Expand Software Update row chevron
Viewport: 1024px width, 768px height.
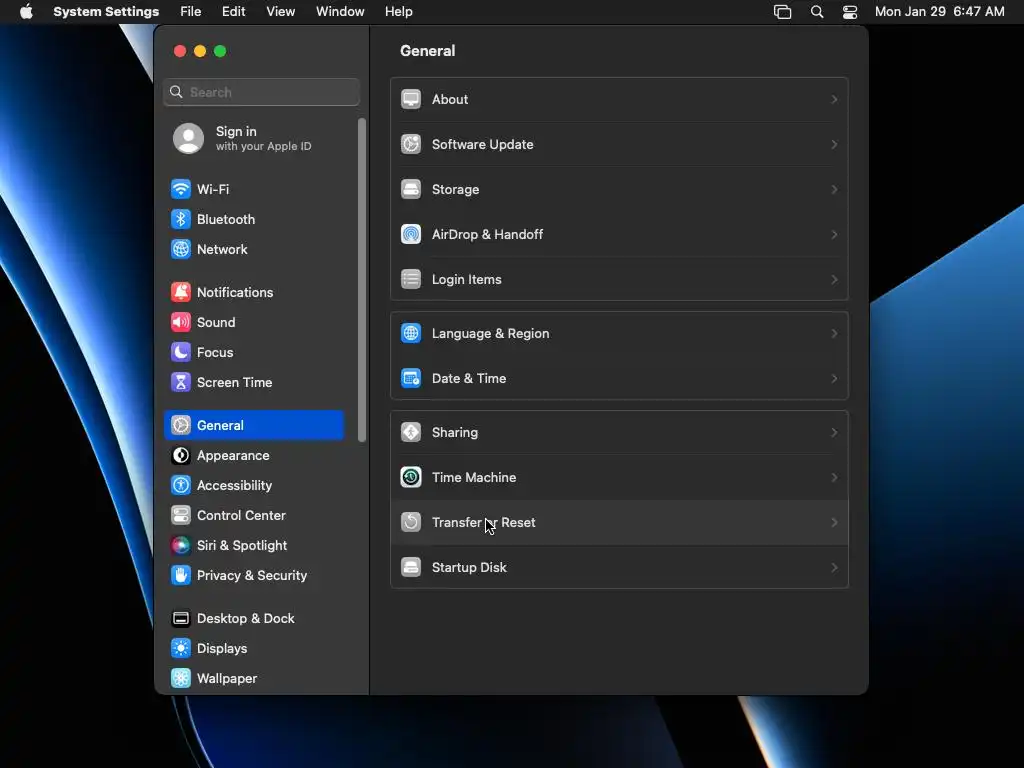point(834,145)
